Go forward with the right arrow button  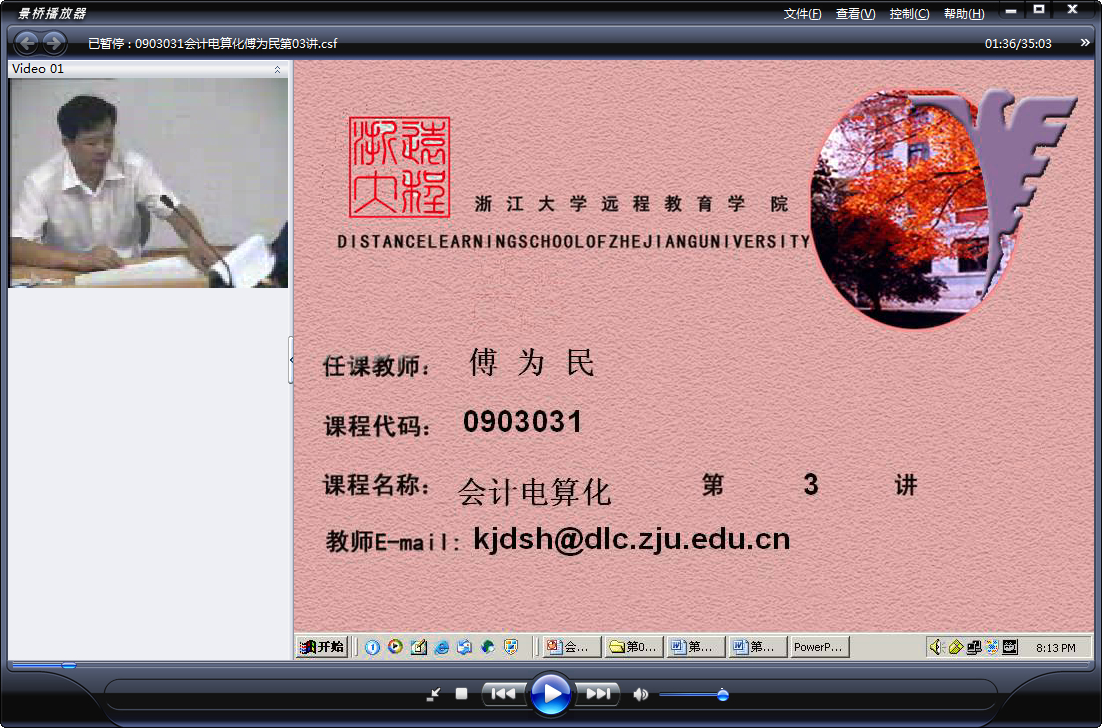click(54, 43)
